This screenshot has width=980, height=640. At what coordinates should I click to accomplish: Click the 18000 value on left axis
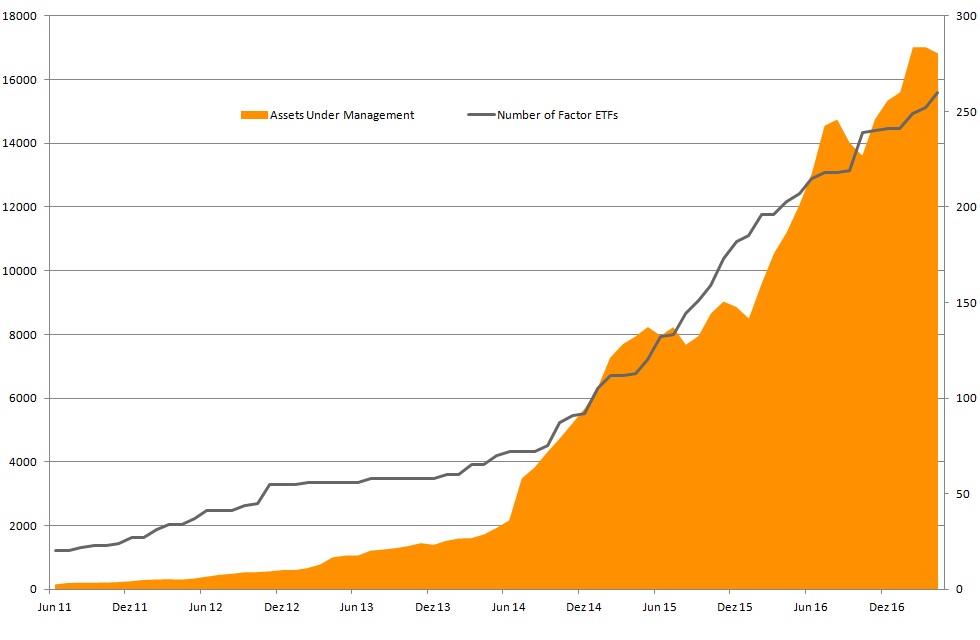coord(20,17)
